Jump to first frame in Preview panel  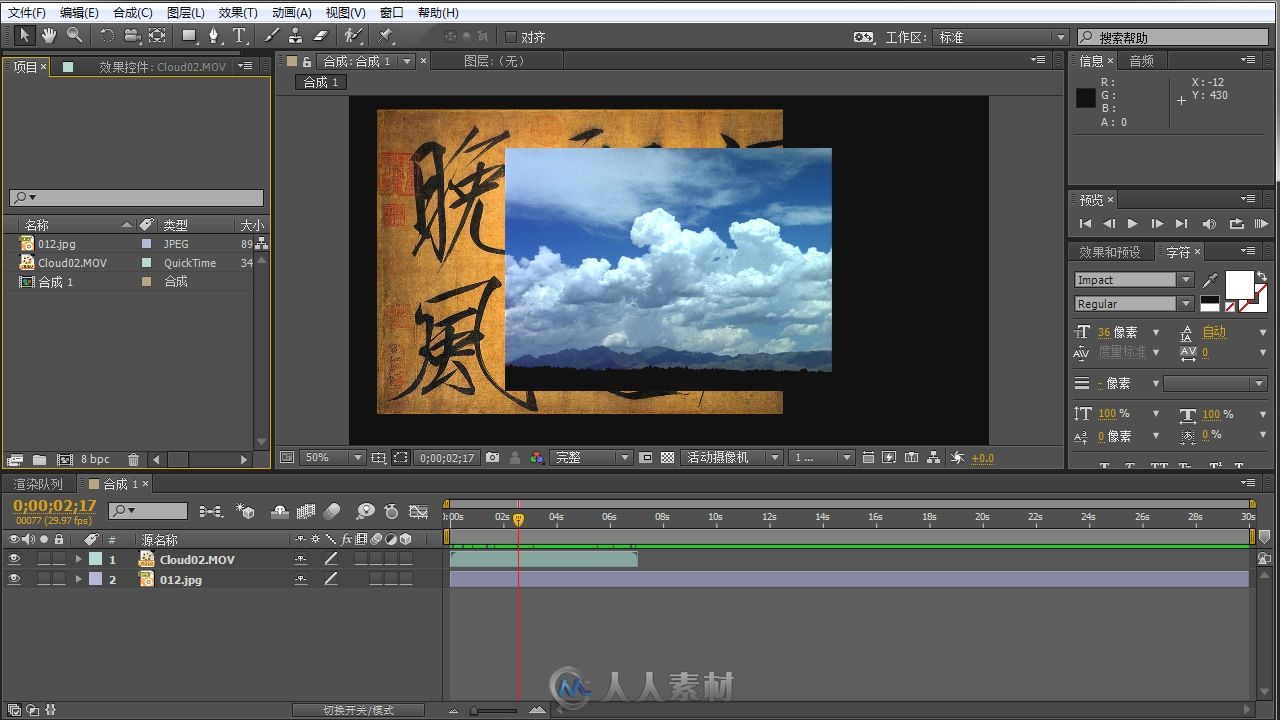[x=1085, y=224]
